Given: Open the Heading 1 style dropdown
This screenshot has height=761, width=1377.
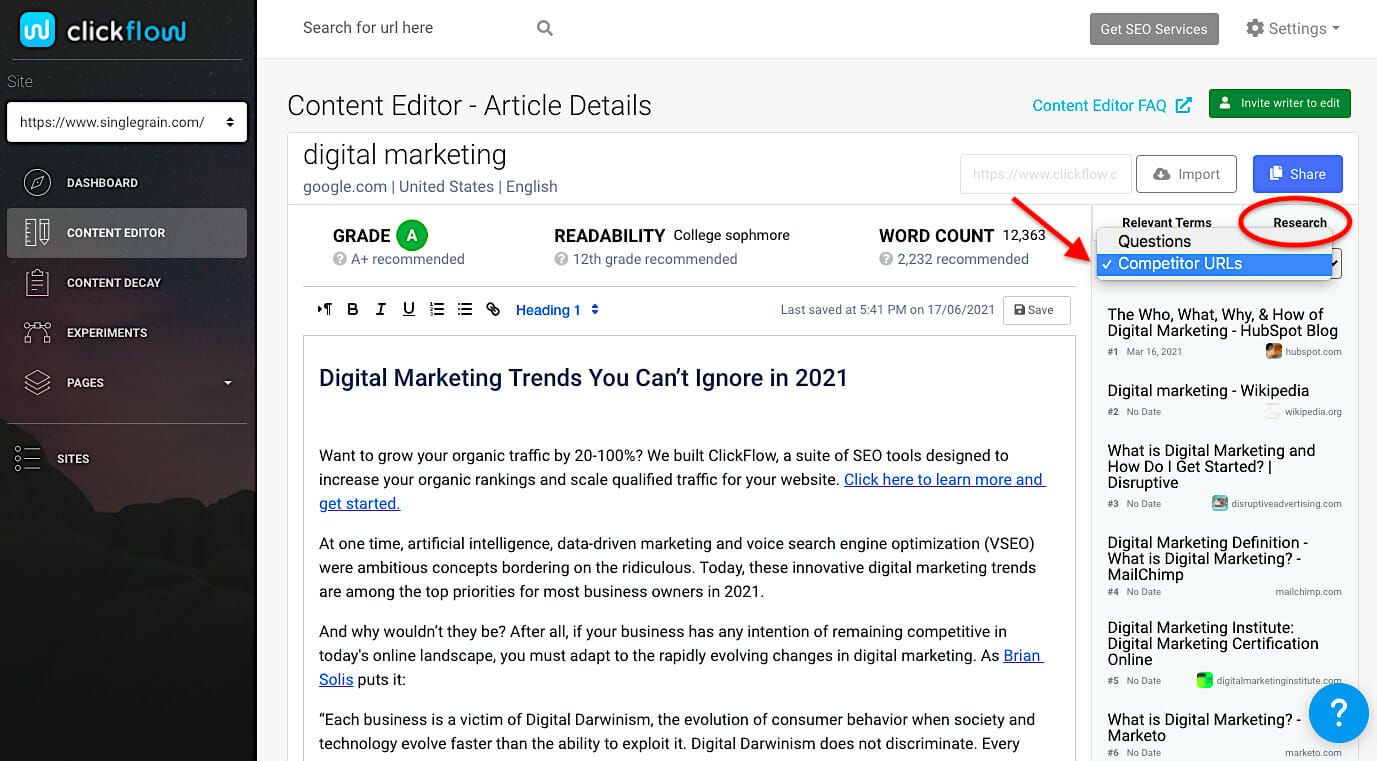Looking at the screenshot, I should [557, 310].
